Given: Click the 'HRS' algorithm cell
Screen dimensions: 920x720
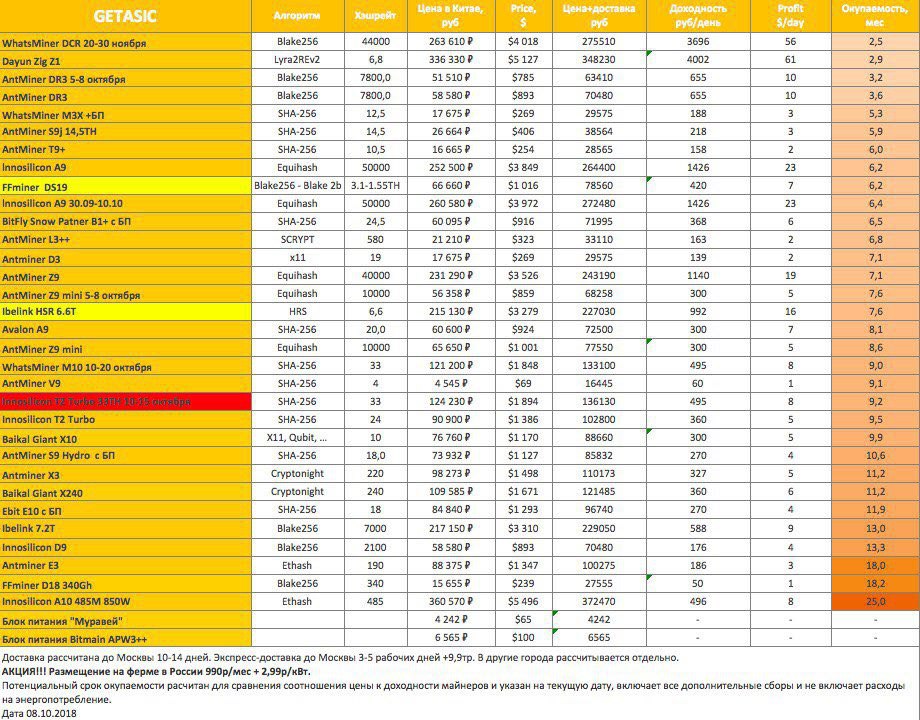Looking at the screenshot, I should click(x=297, y=312).
